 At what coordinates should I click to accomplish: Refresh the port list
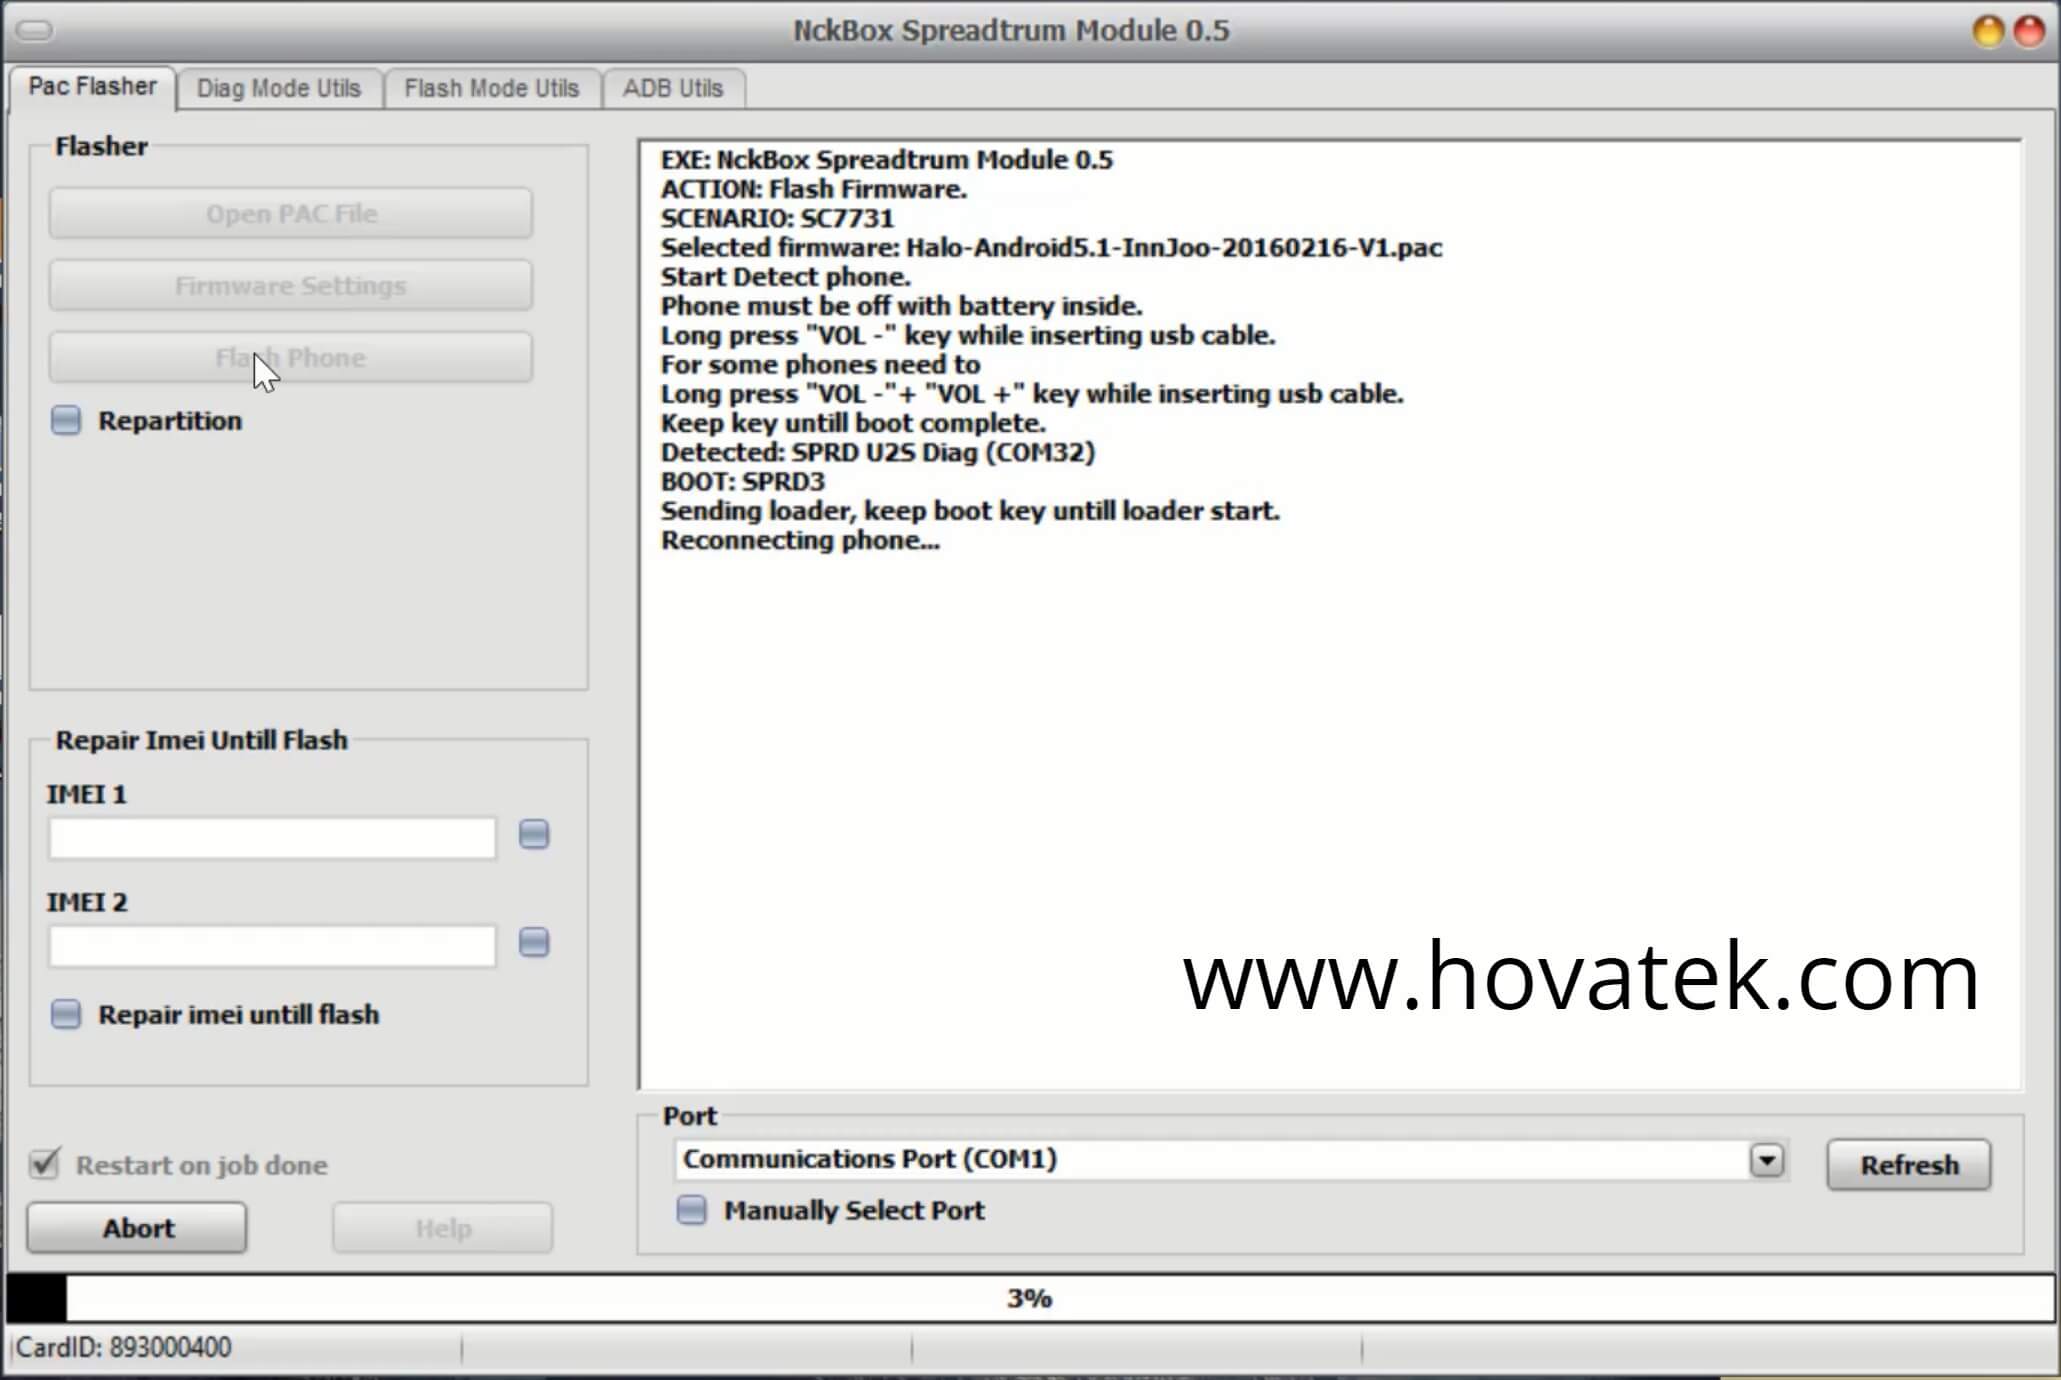click(x=1909, y=1165)
